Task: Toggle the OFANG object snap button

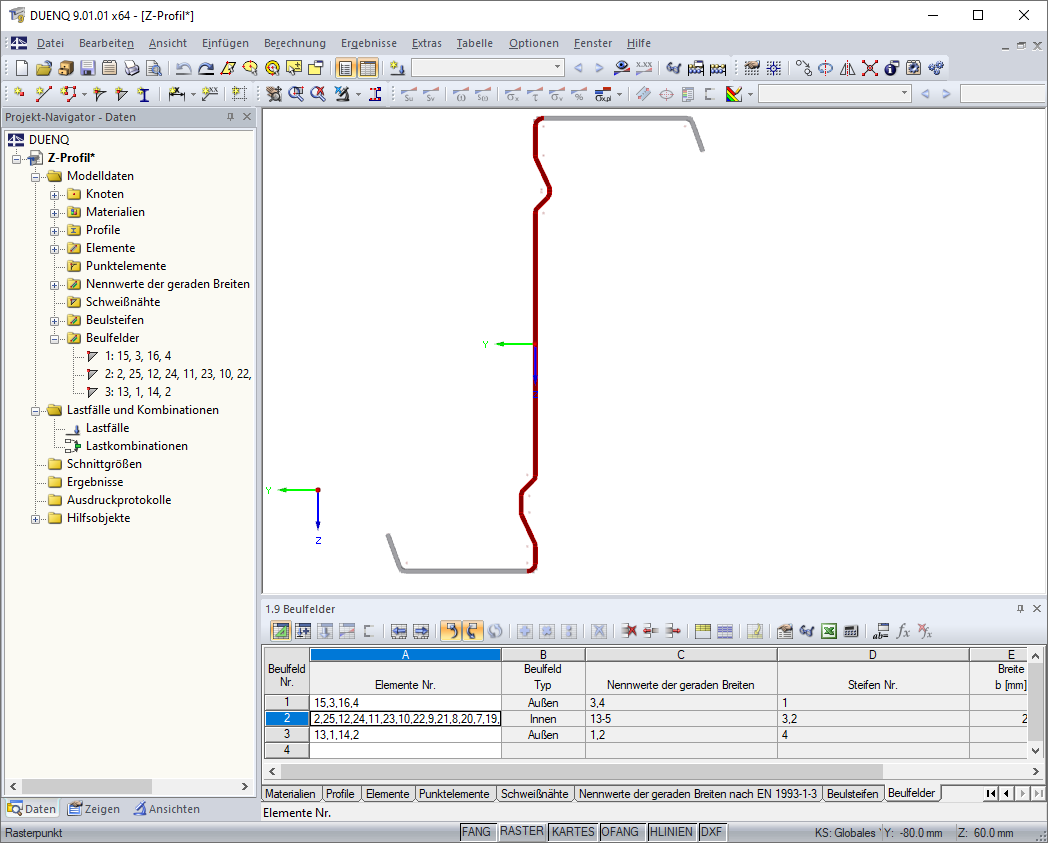Action: coord(620,832)
